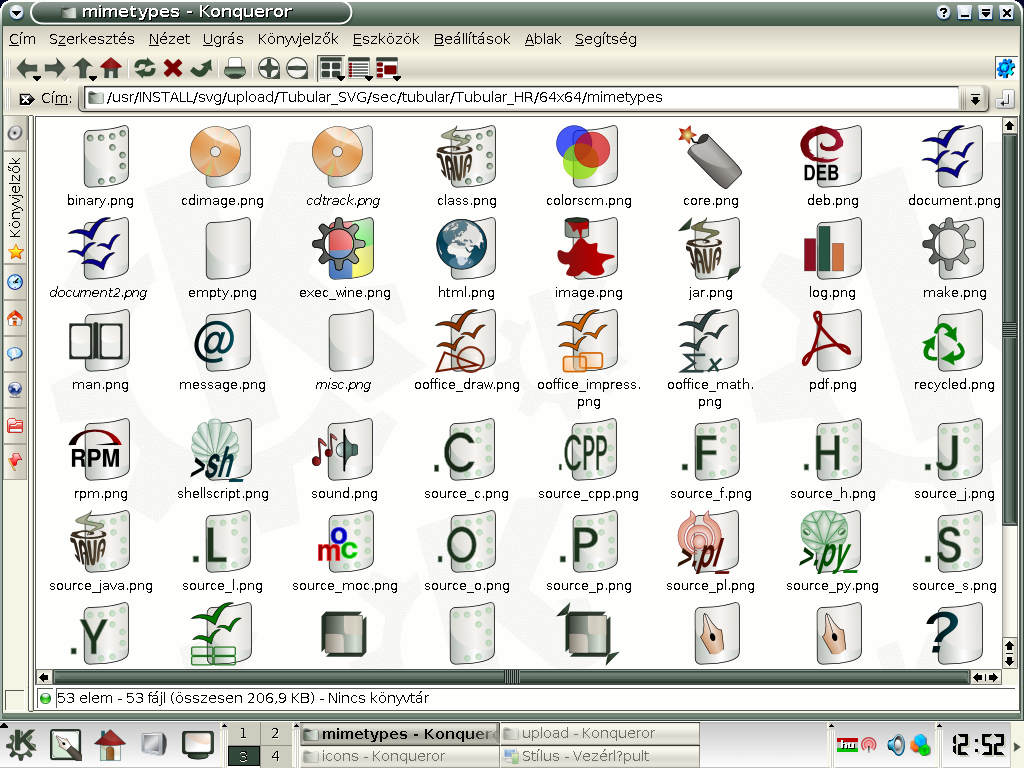This screenshot has height=768, width=1024.
Task: Select the source_py.png file
Action: tap(833, 552)
